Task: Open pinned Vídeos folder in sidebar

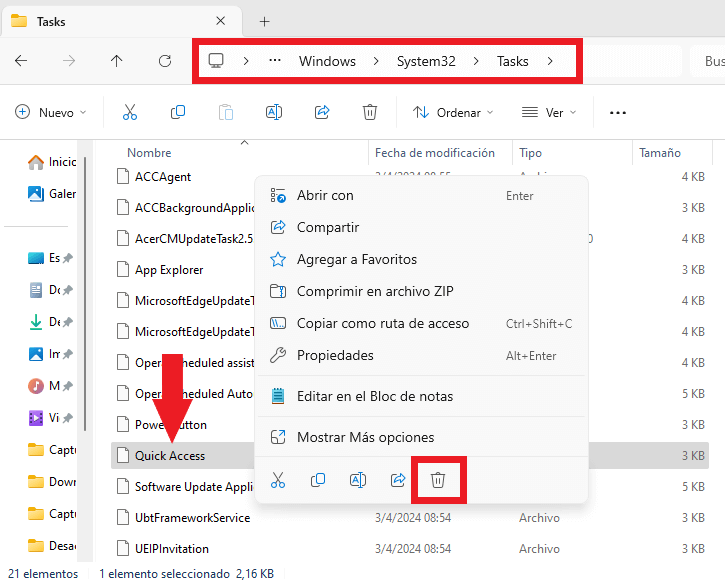Action: tap(50, 418)
